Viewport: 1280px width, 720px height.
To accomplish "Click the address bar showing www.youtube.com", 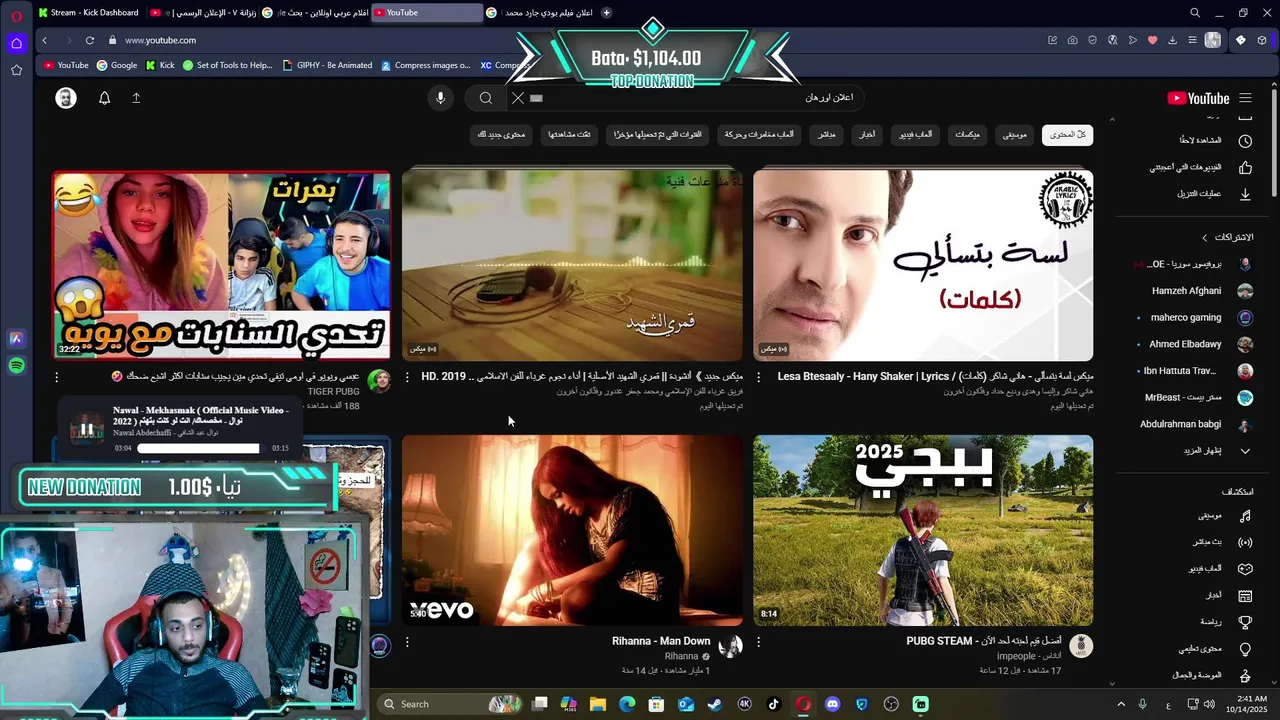I will [160, 40].
